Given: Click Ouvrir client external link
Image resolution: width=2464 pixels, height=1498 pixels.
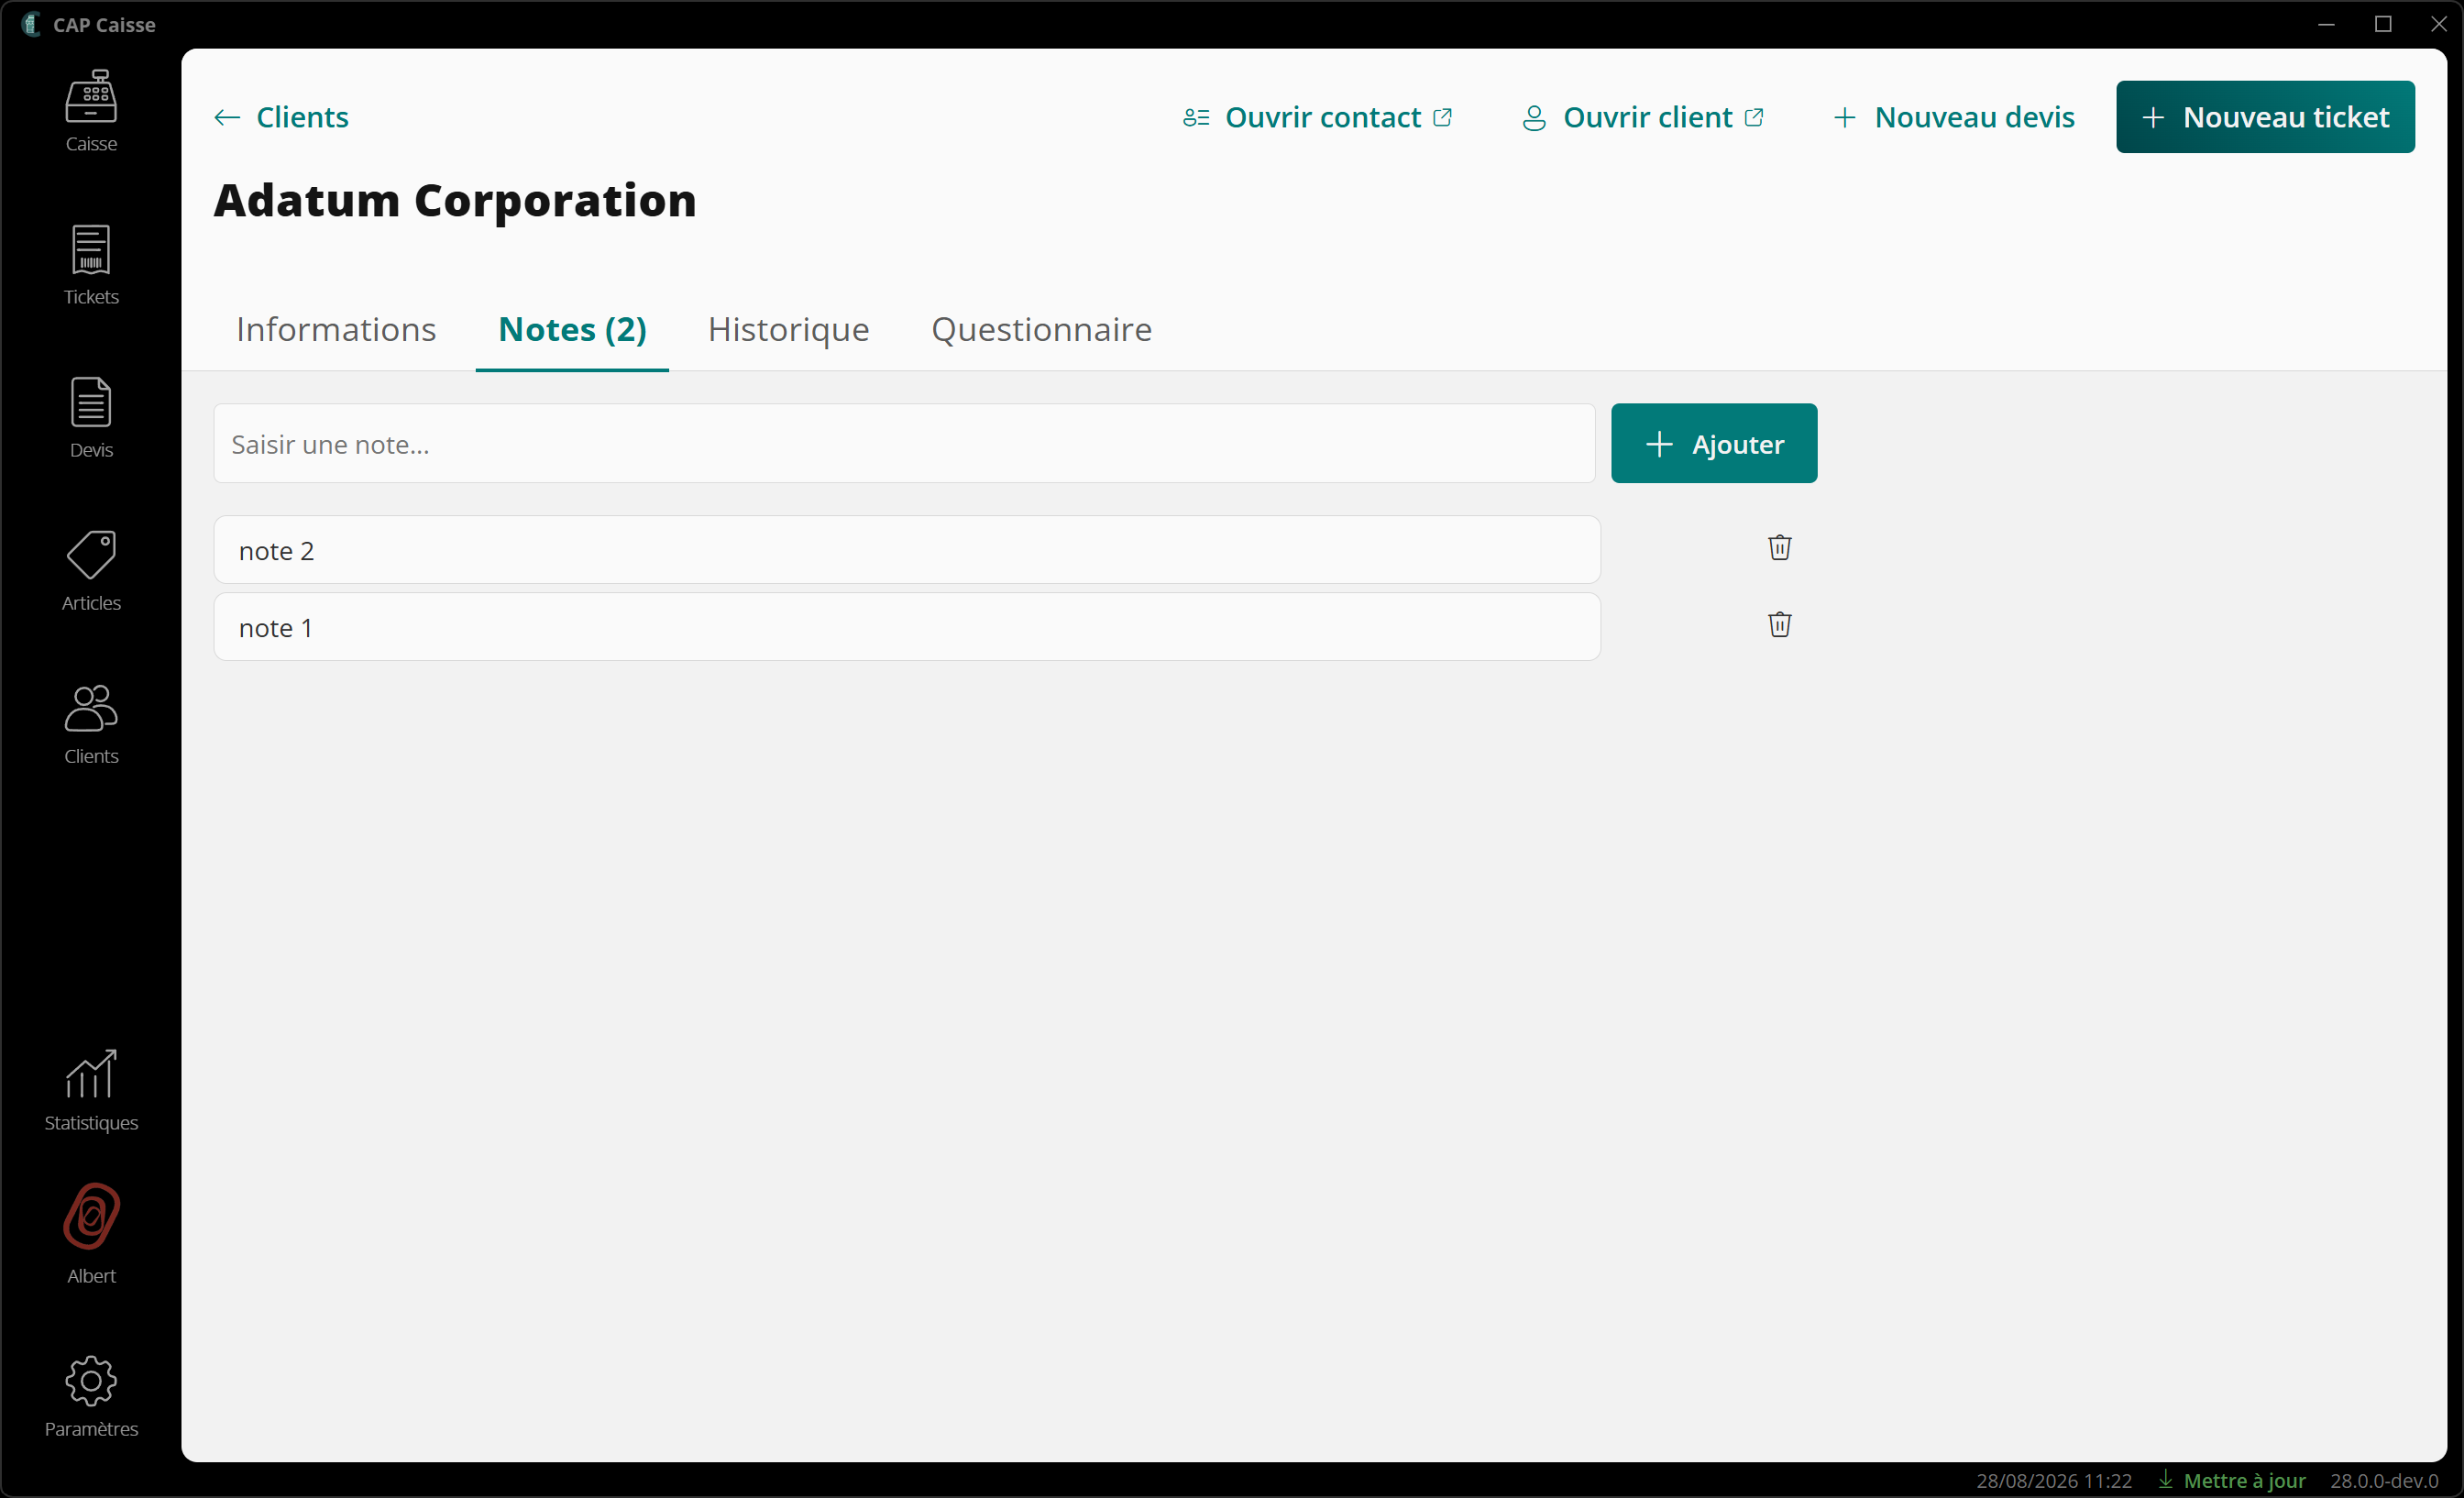Looking at the screenshot, I should point(1642,117).
